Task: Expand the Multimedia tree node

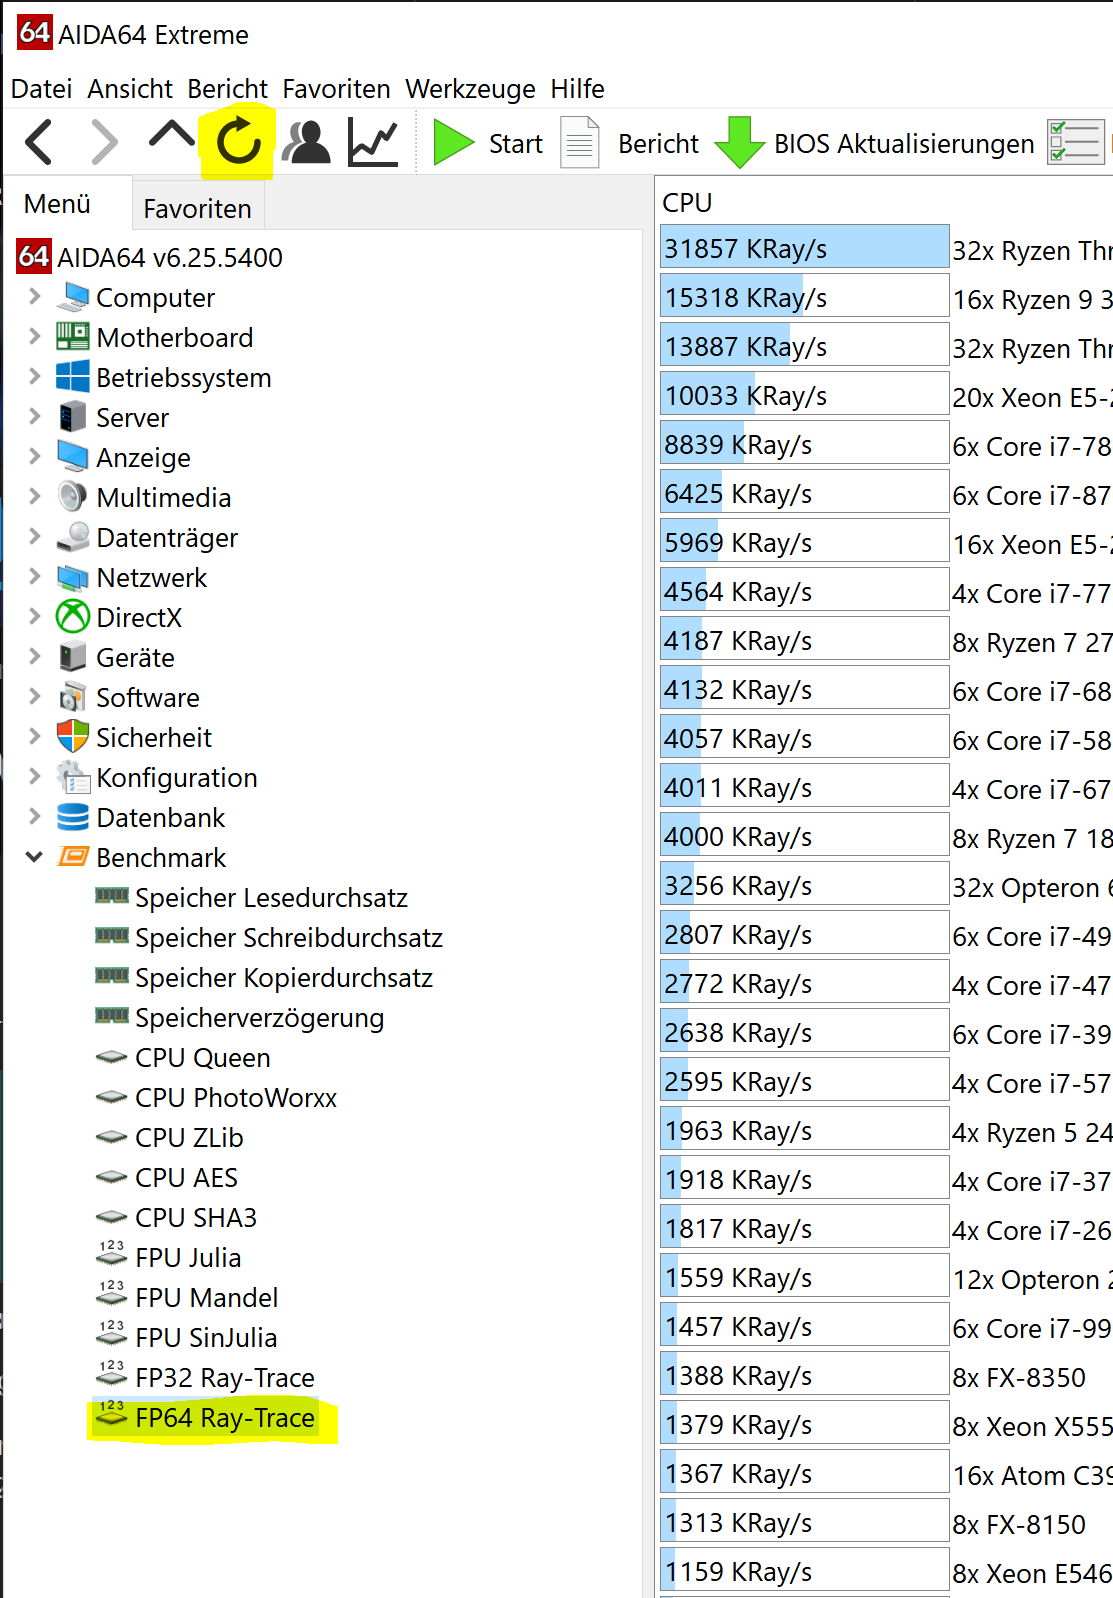Action: [x=35, y=496]
